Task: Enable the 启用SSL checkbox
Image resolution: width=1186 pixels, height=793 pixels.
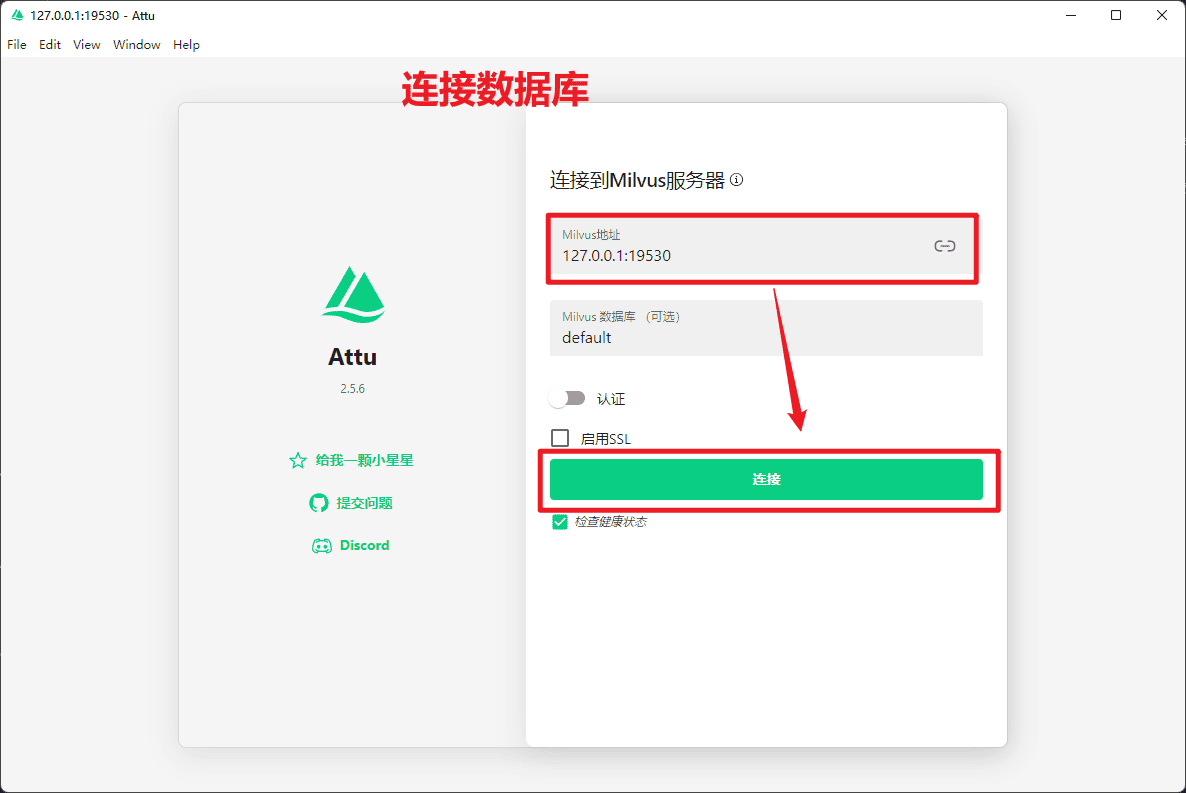Action: pyautogui.click(x=560, y=438)
